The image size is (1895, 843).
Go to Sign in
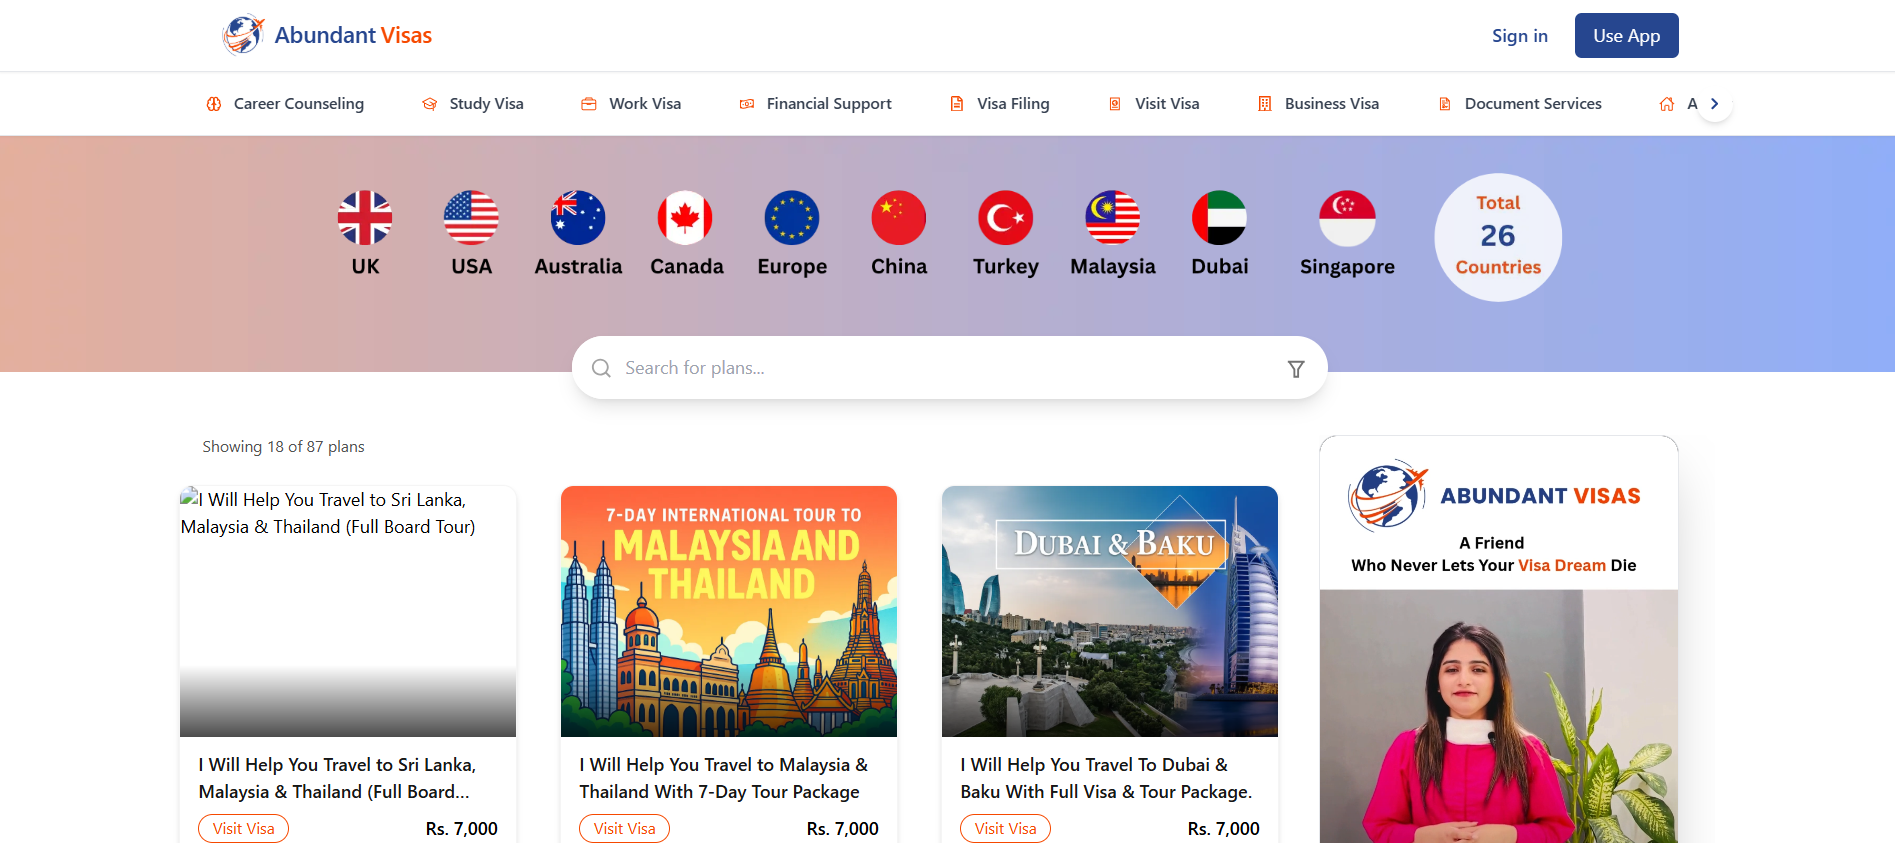click(x=1520, y=36)
